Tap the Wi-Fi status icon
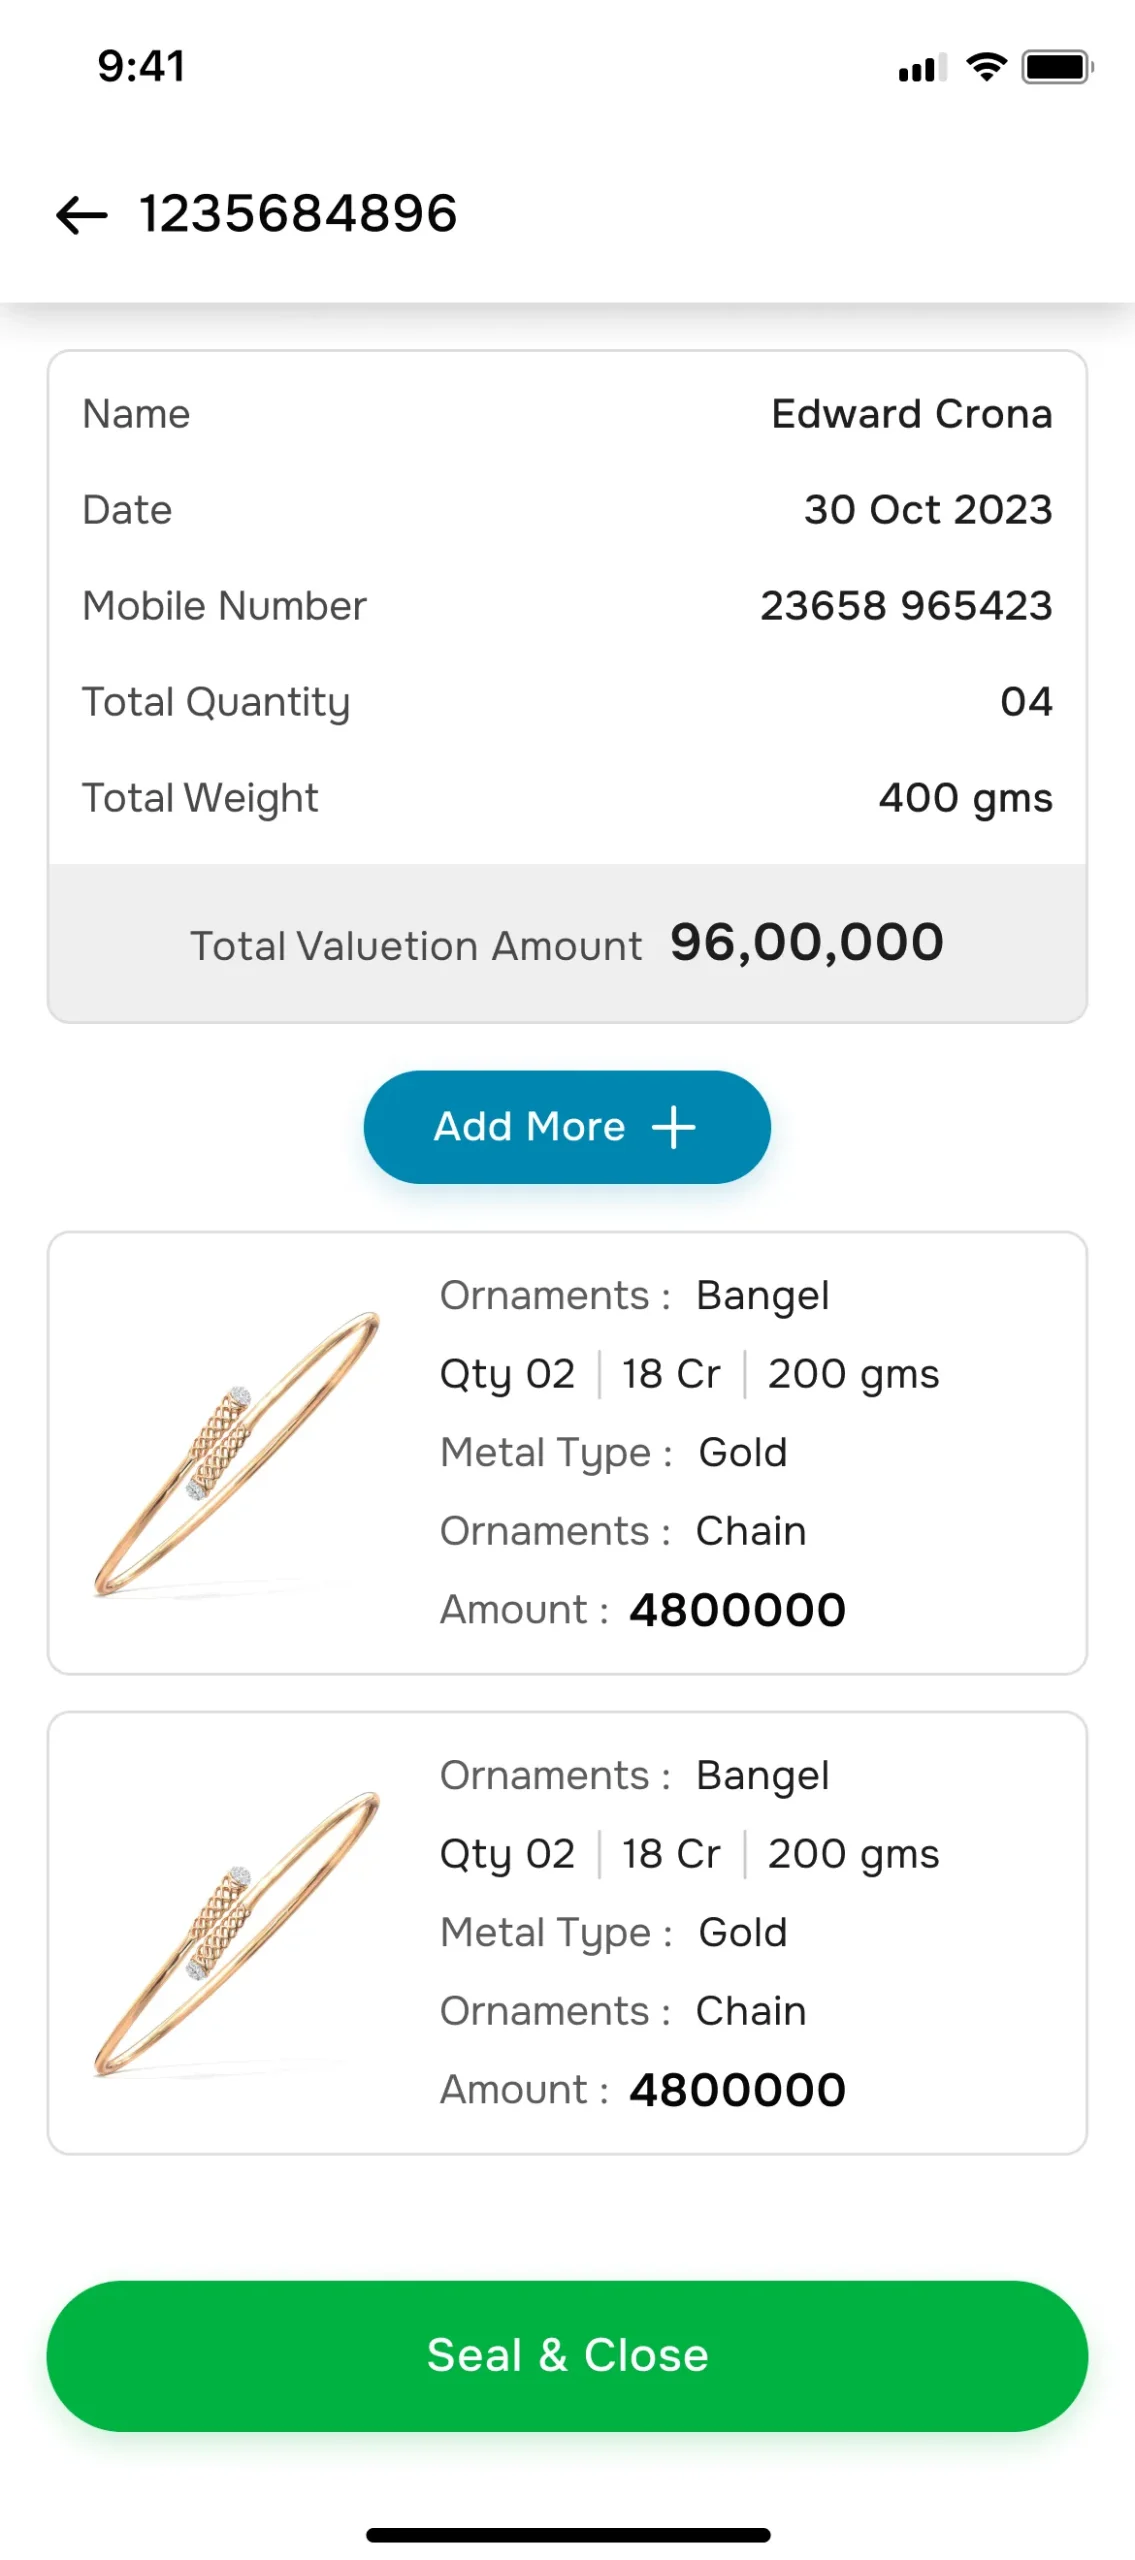 [986, 68]
